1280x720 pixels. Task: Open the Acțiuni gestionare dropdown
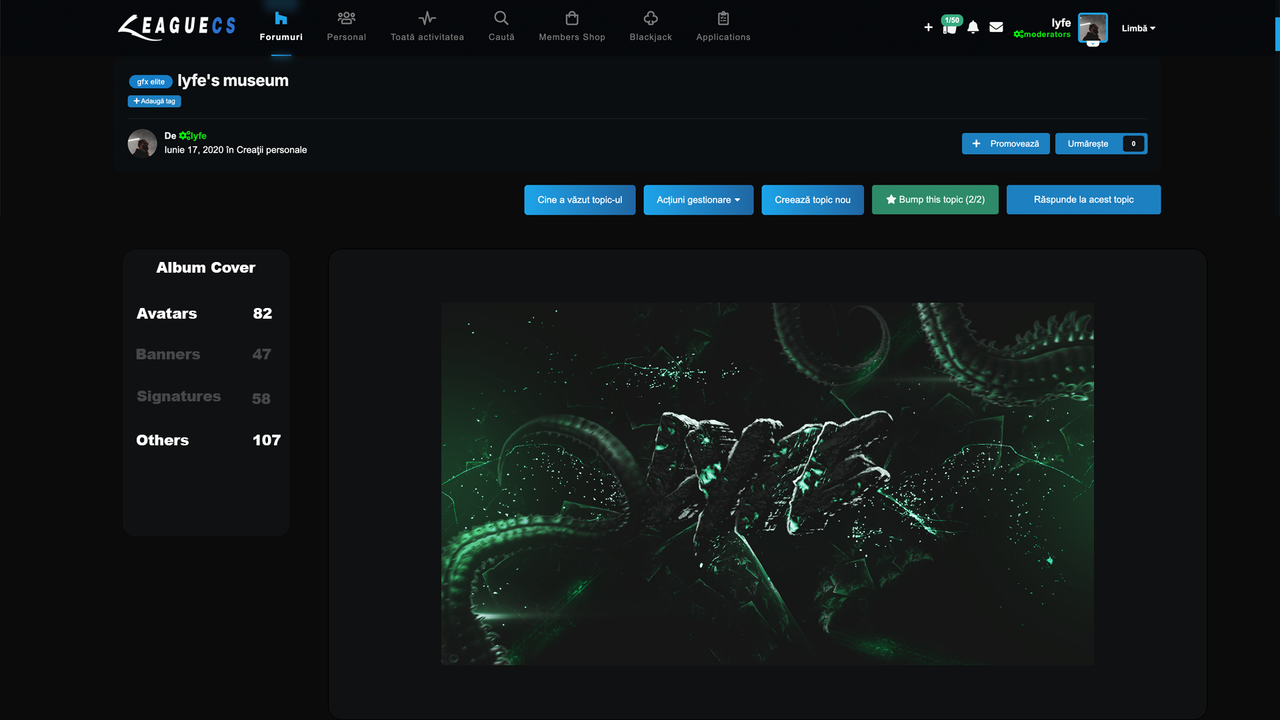tap(699, 200)
